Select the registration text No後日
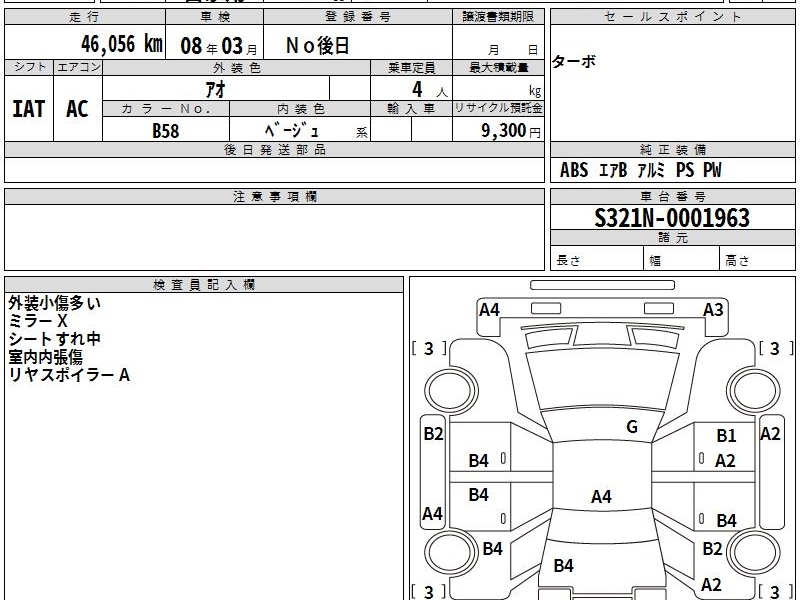Viewport: 800px width, 600px height. pyautogui.click(x=317, y=46)
